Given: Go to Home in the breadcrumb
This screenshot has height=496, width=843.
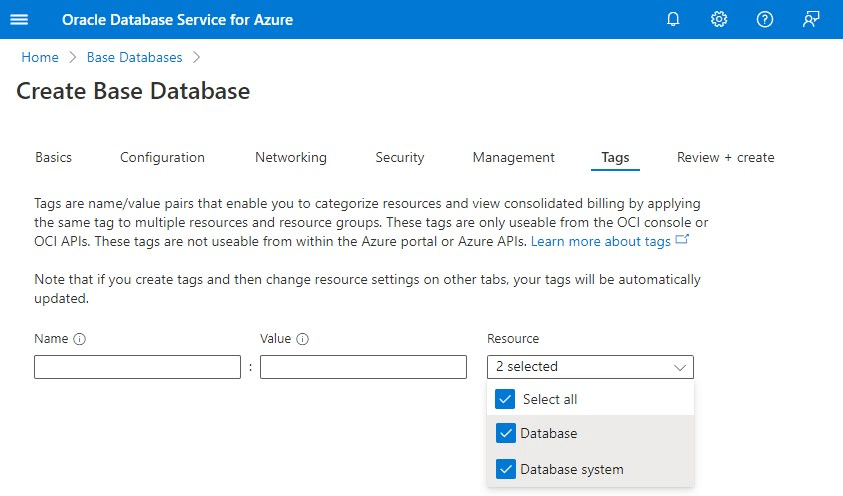Looking at the screenshot, I should point(40,57).
